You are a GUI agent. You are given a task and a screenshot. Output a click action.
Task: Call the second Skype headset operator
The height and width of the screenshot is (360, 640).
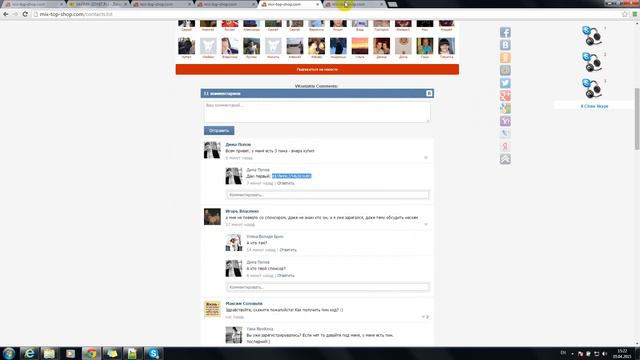592,62
